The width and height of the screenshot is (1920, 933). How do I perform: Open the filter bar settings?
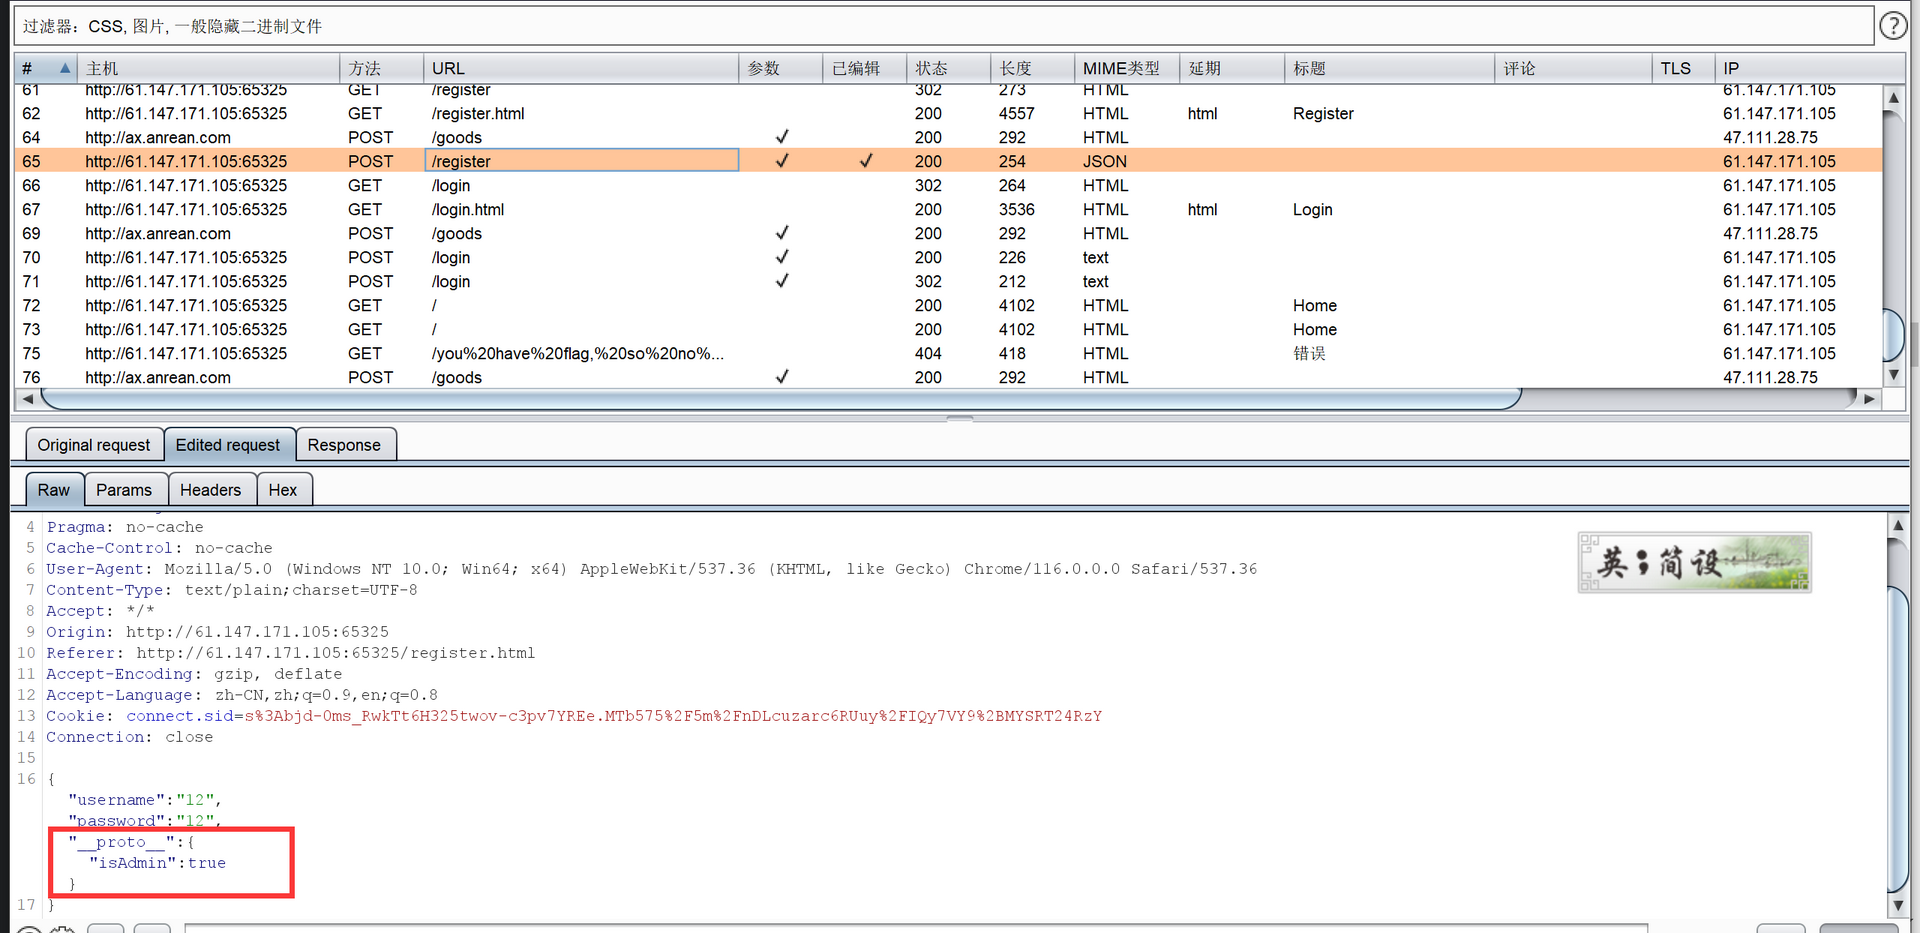click(x=940, y=26)
